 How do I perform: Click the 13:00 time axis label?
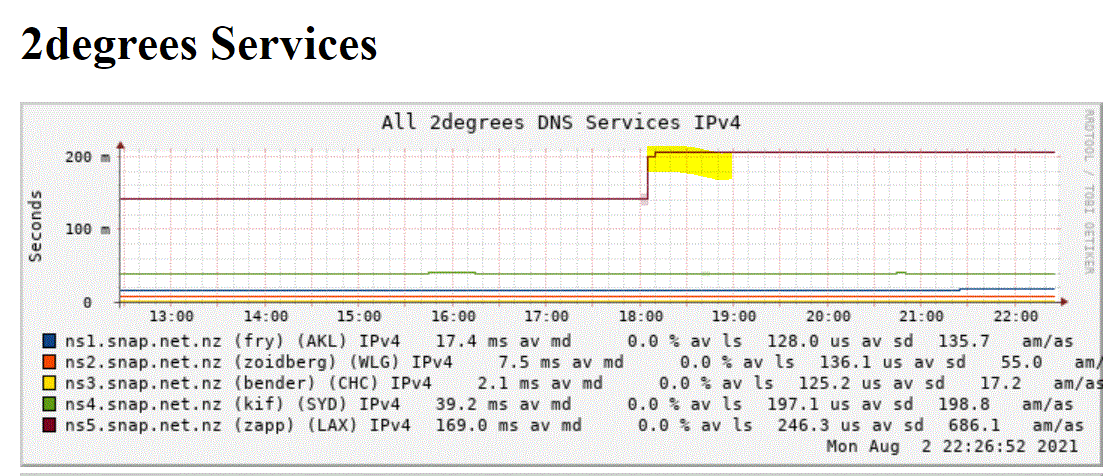(x=171, y=316)
